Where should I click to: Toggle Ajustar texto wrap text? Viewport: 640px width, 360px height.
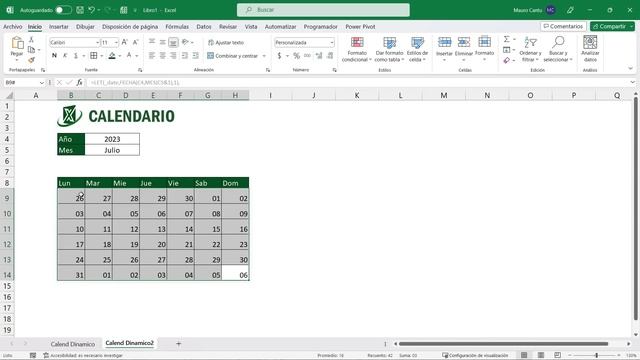click(226, 42)
